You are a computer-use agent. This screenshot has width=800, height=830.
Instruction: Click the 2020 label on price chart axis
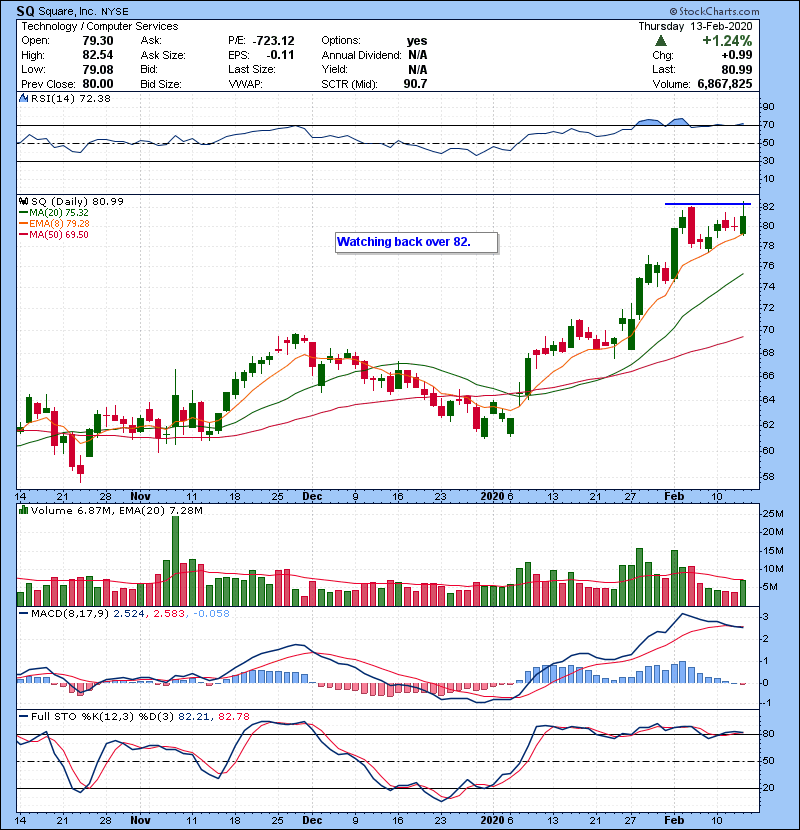click(x=492, y=497)
